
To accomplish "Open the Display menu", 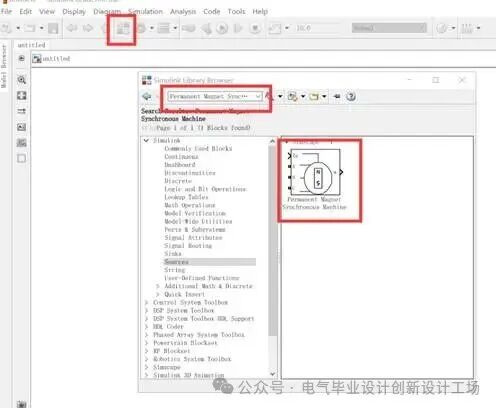I will tap(74, 12).
